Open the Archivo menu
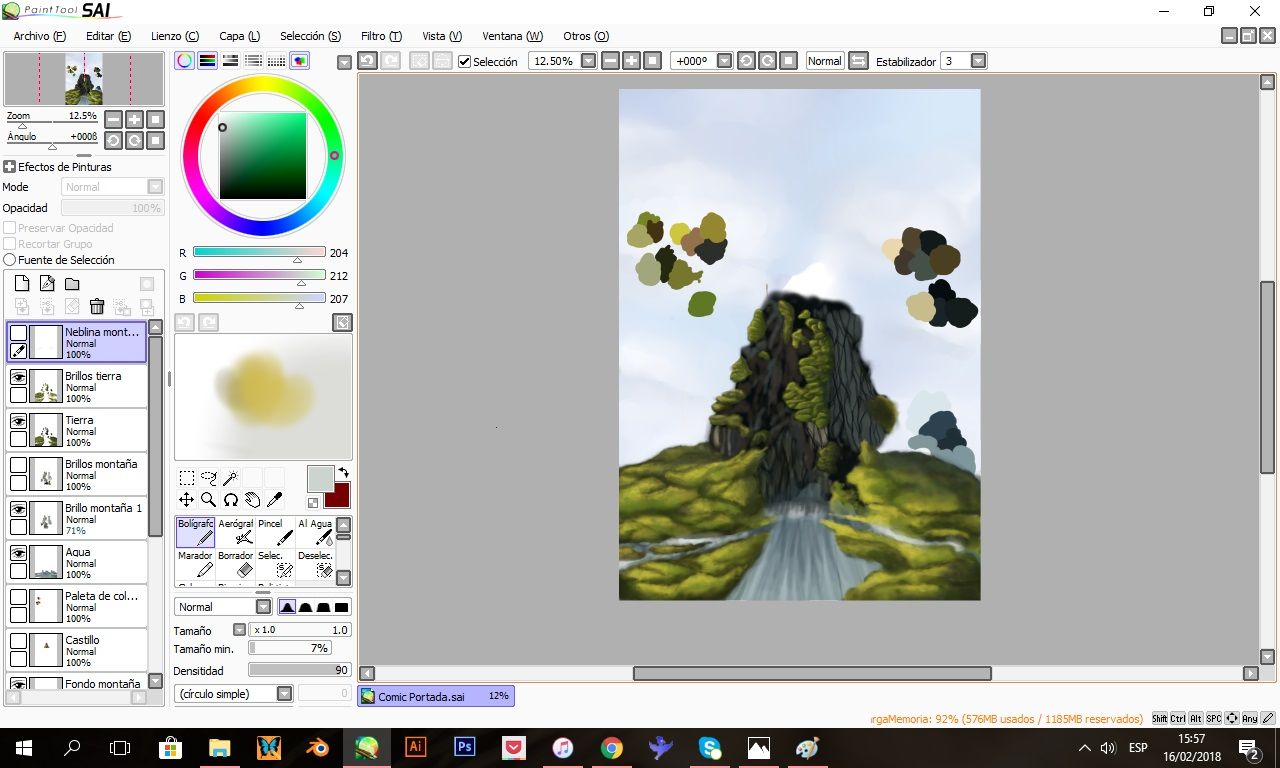This screenshot has height=768, width=1280. click(x=40, y=36)
